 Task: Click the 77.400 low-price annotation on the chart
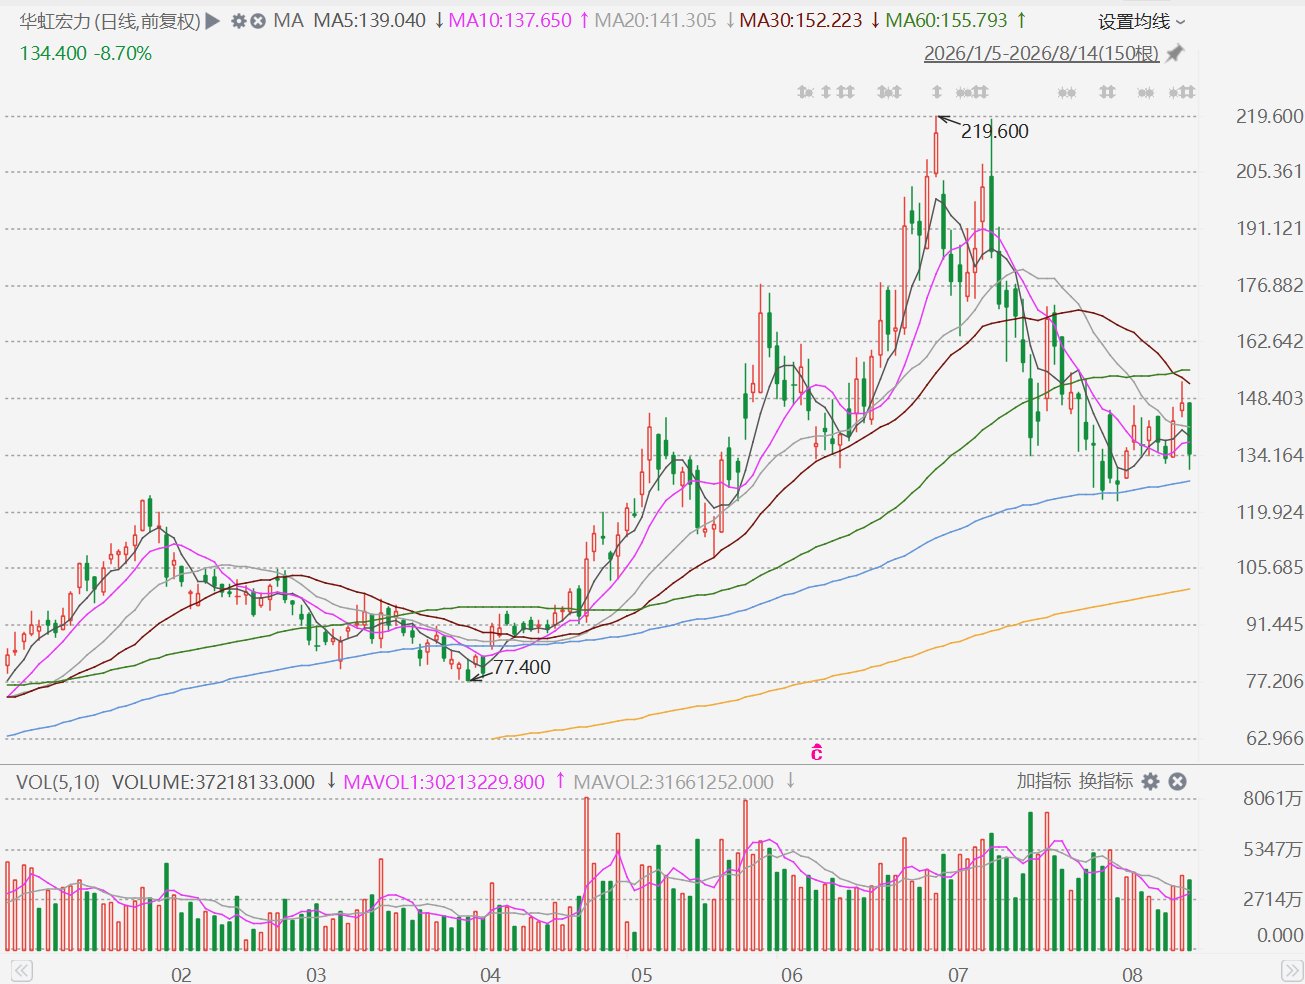pos(522,667)
